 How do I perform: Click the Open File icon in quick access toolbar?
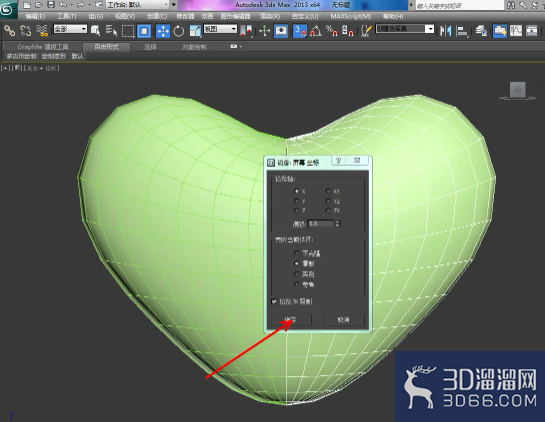(x=39, y=5)
